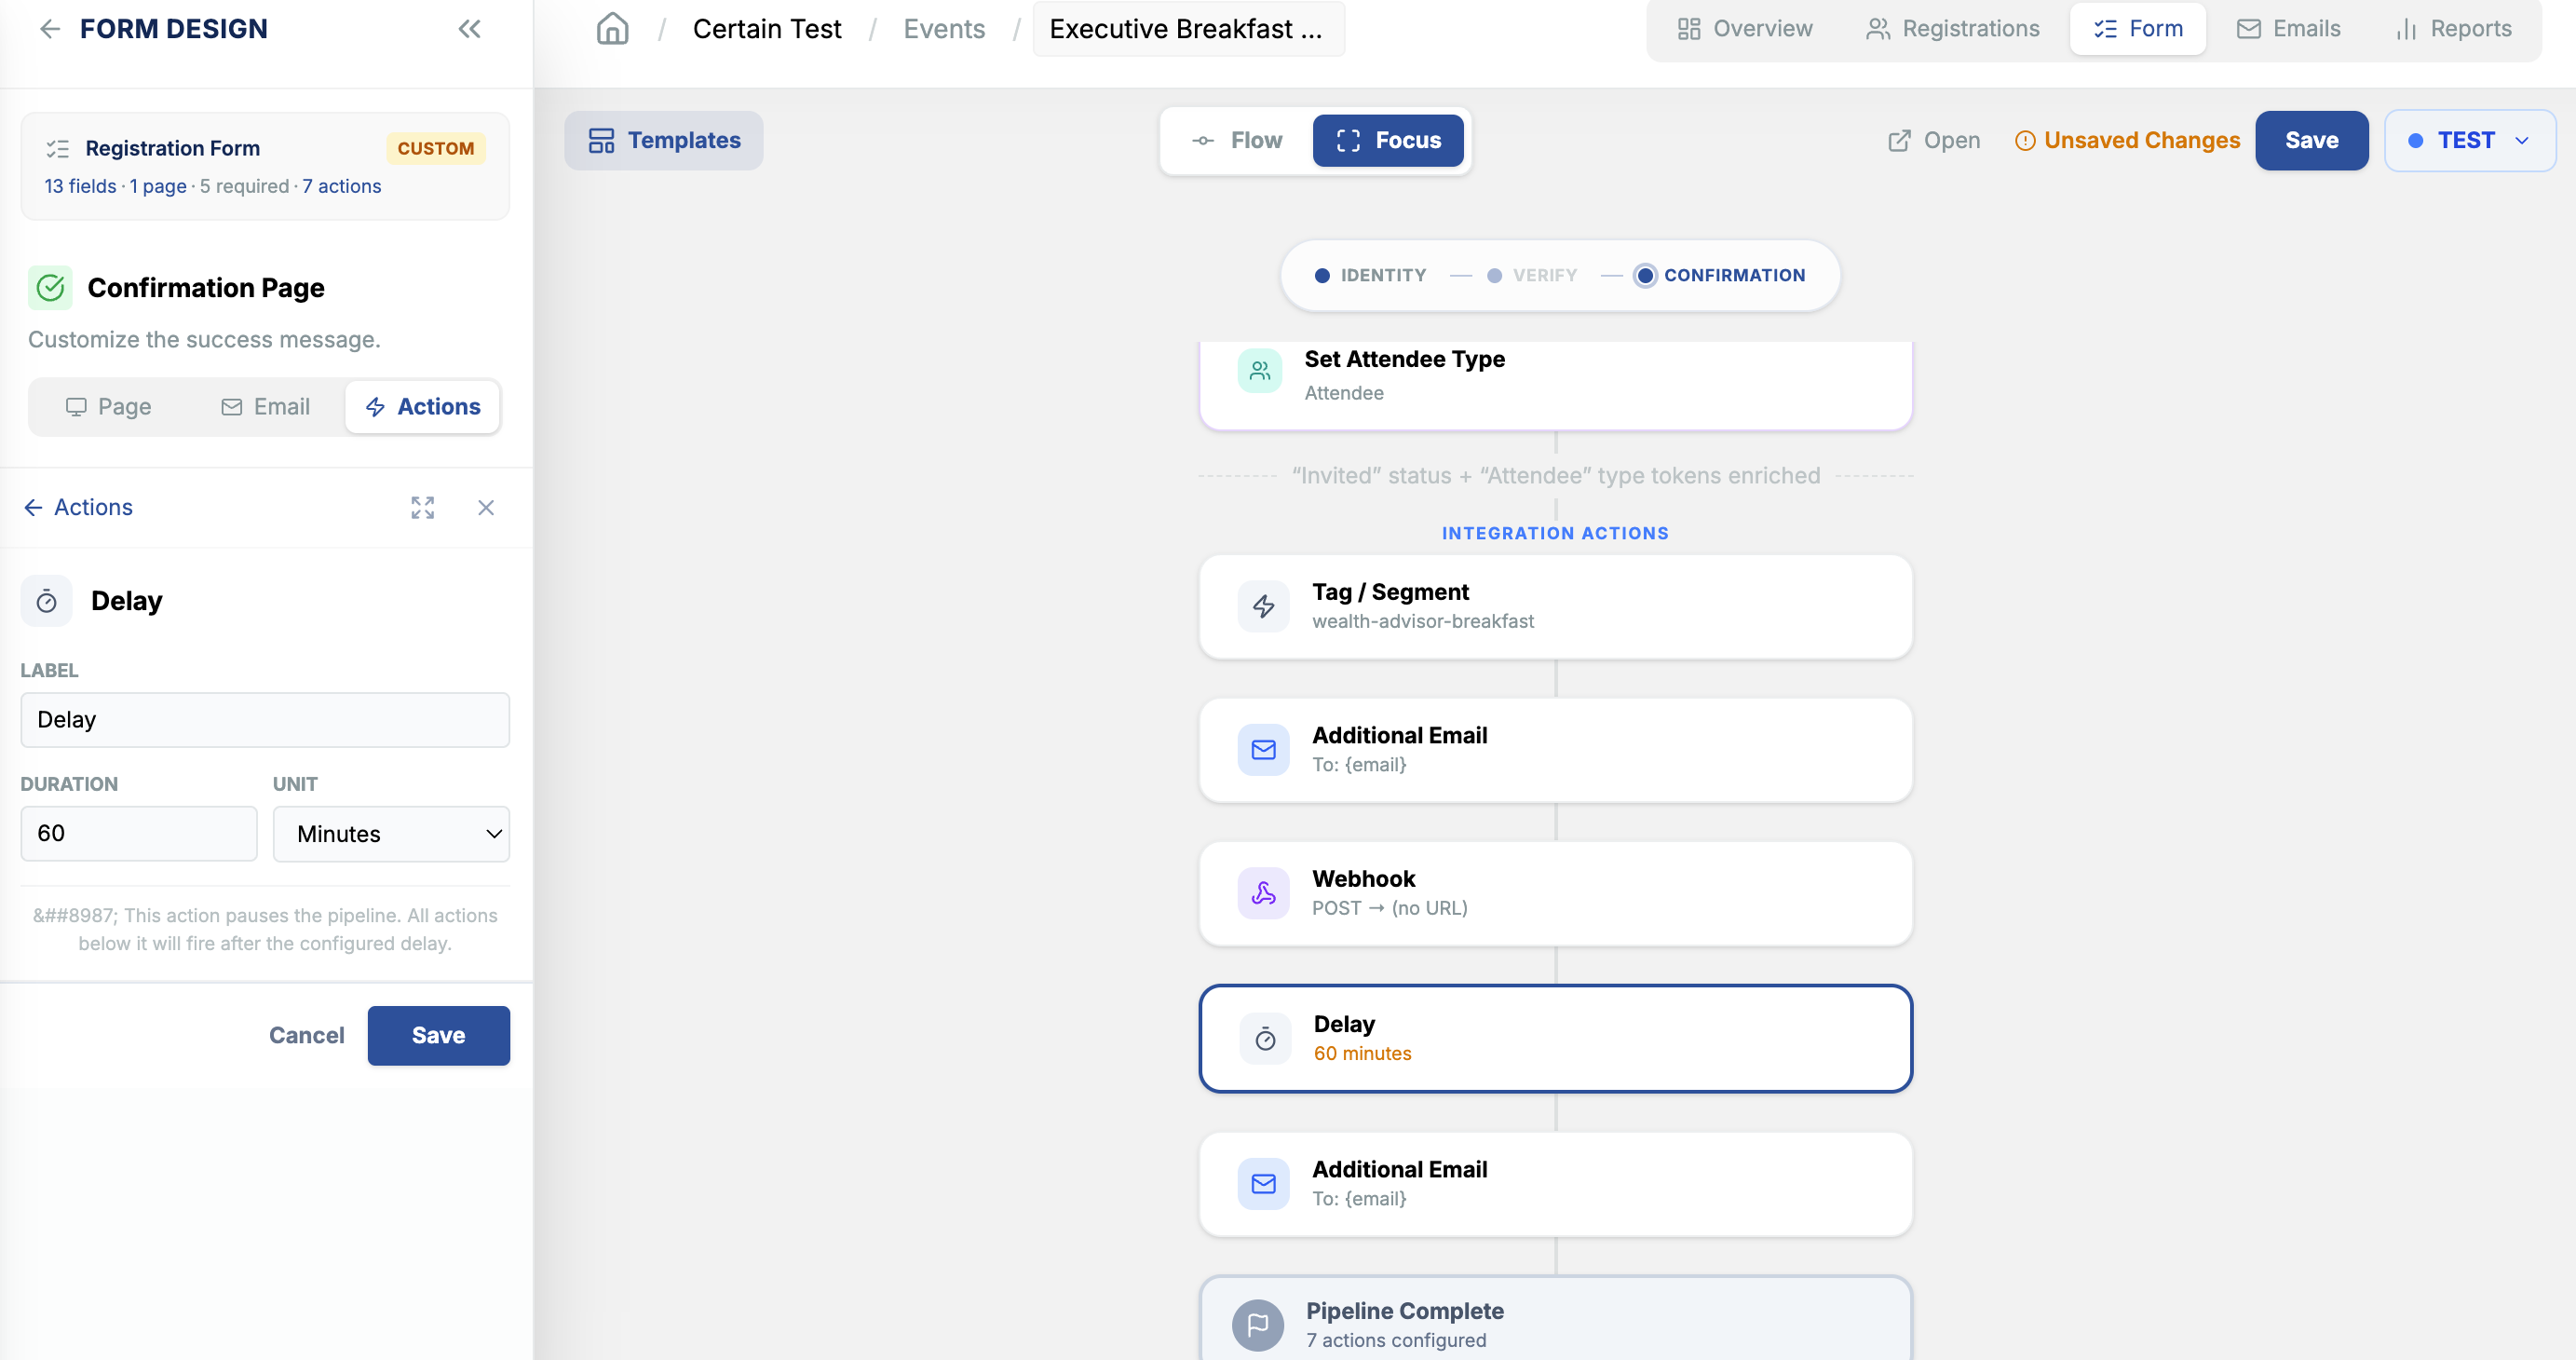Save the Delay action settings
This screenshot has width=2576, height=1360.
pos(439,1036)
